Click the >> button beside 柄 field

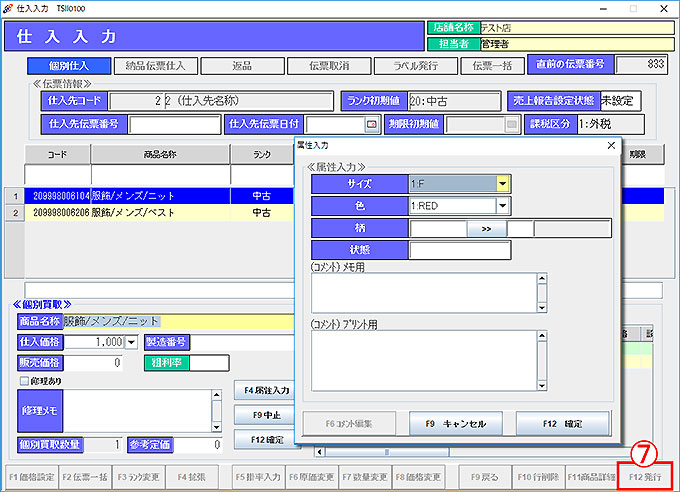(486, 228)
